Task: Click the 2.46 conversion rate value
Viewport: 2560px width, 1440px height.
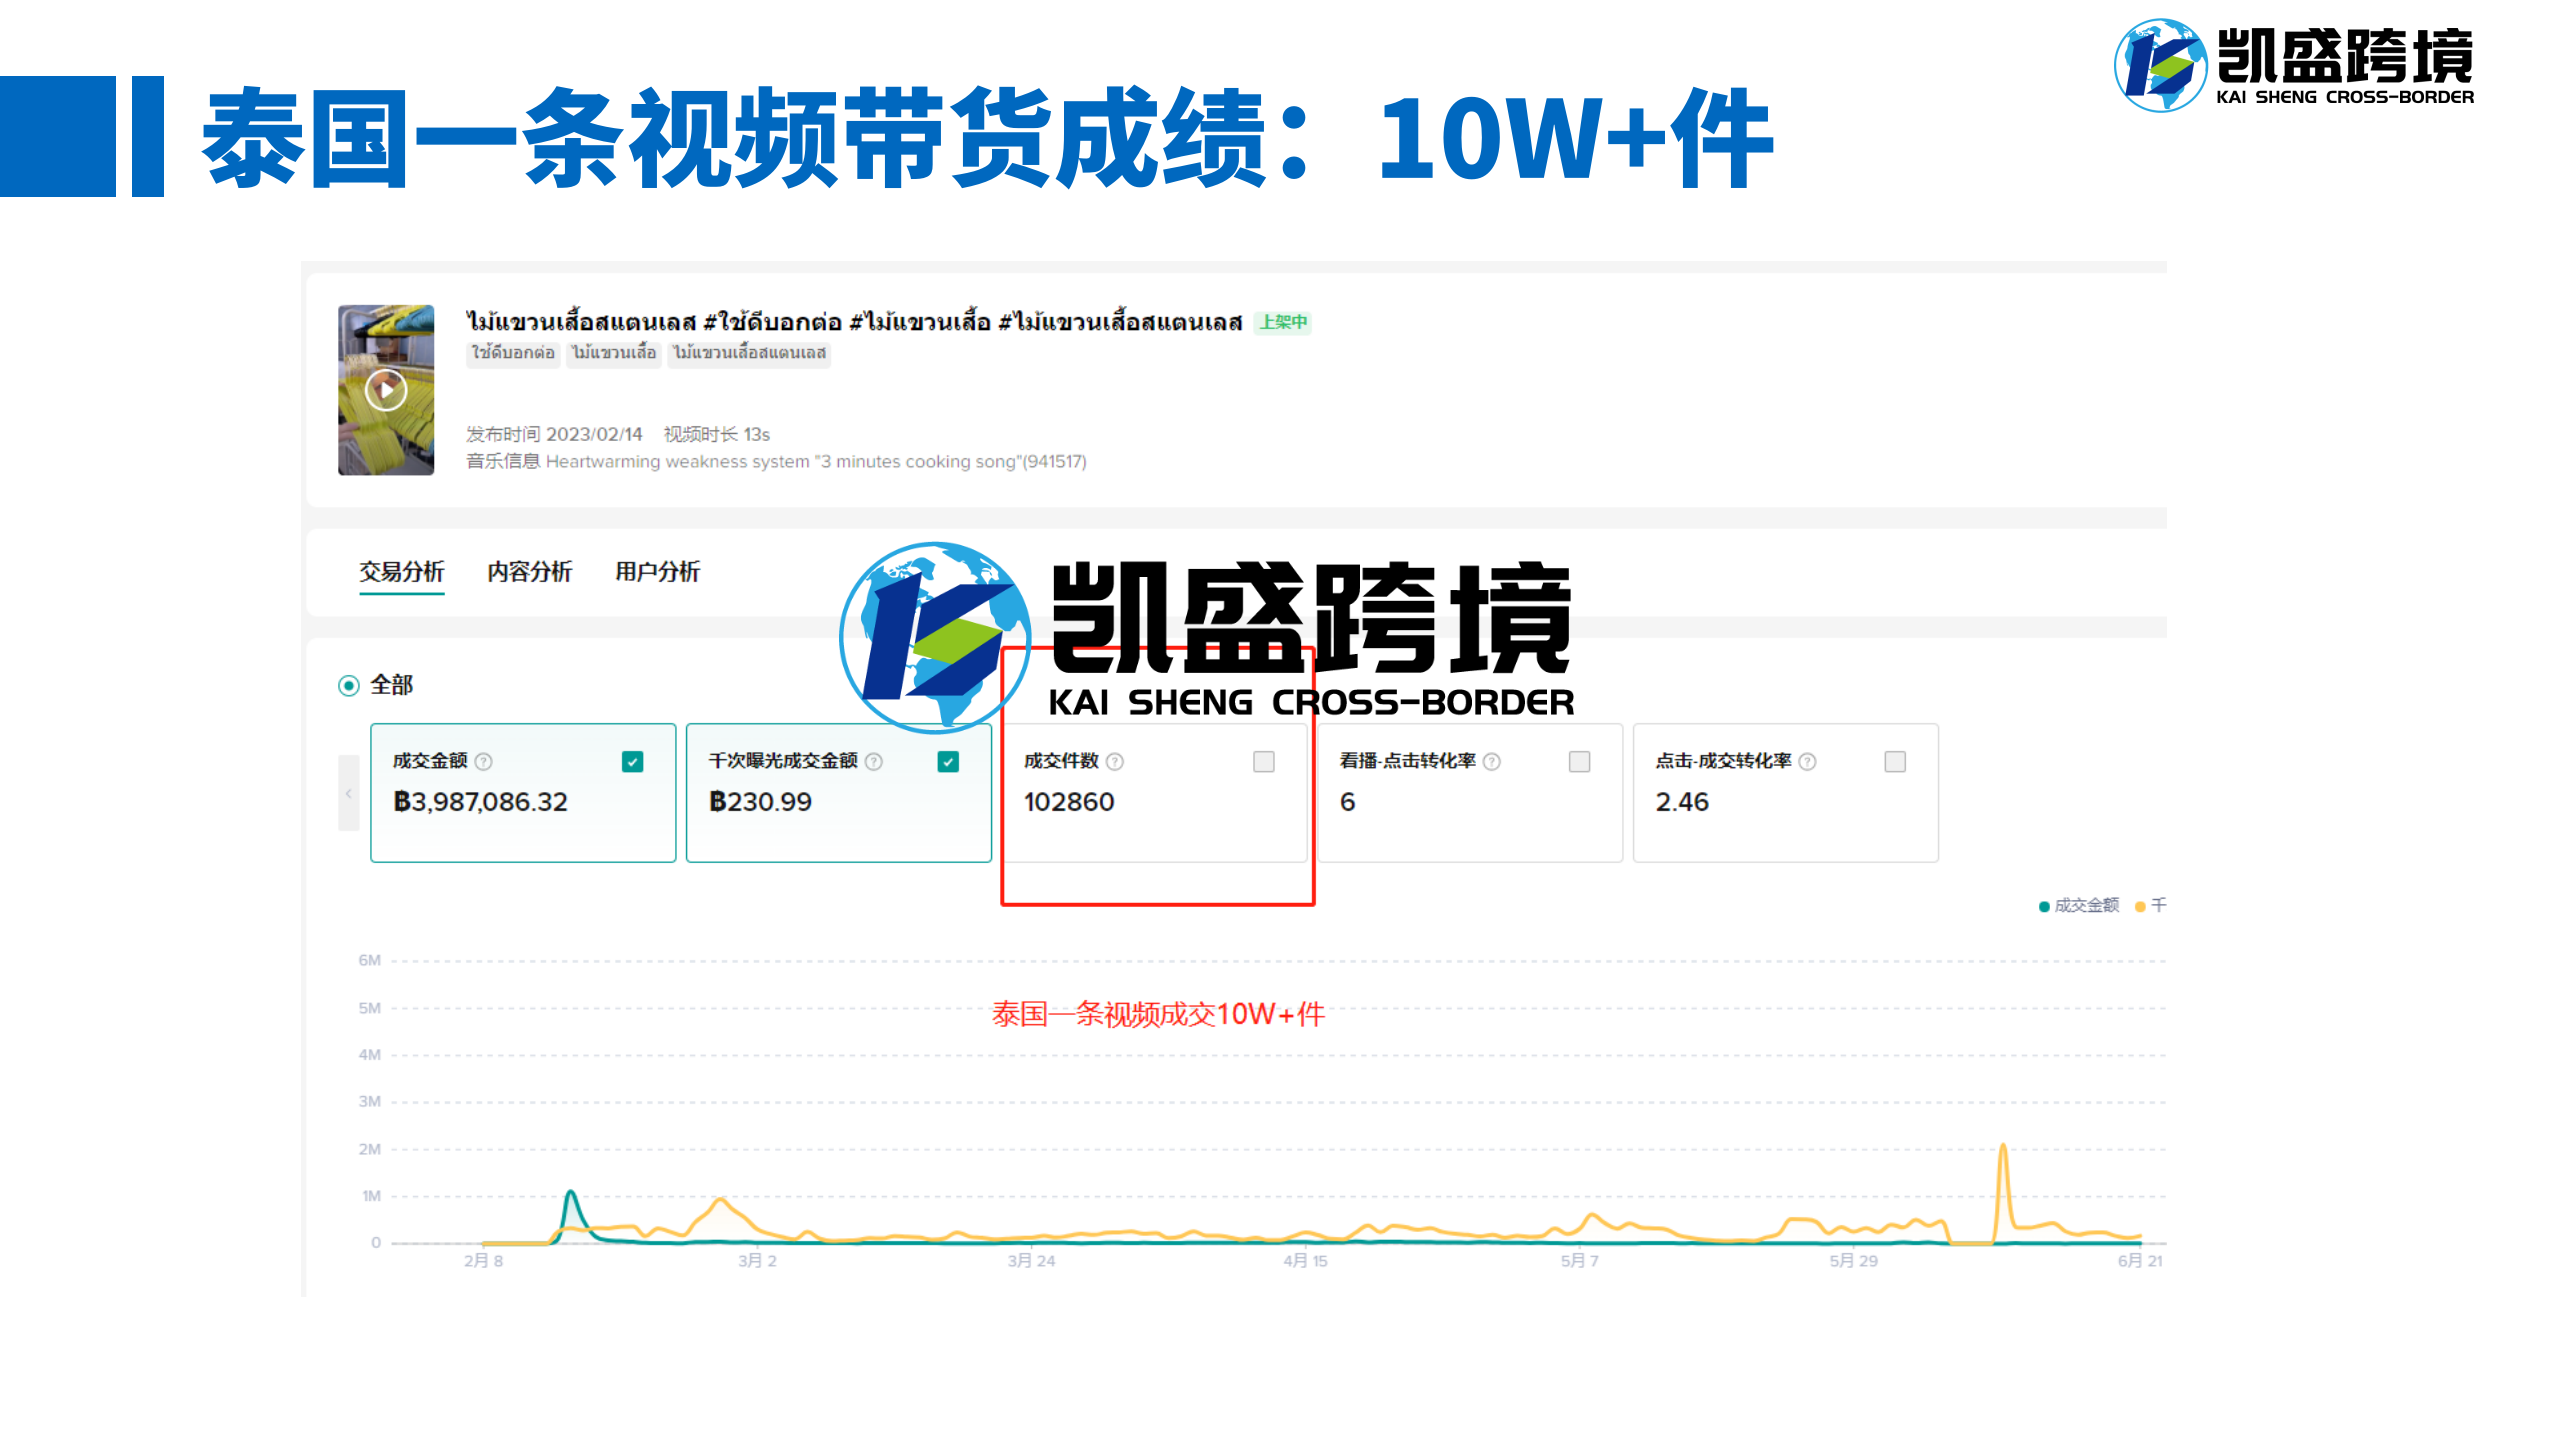Action: [x=1682, y=802]
